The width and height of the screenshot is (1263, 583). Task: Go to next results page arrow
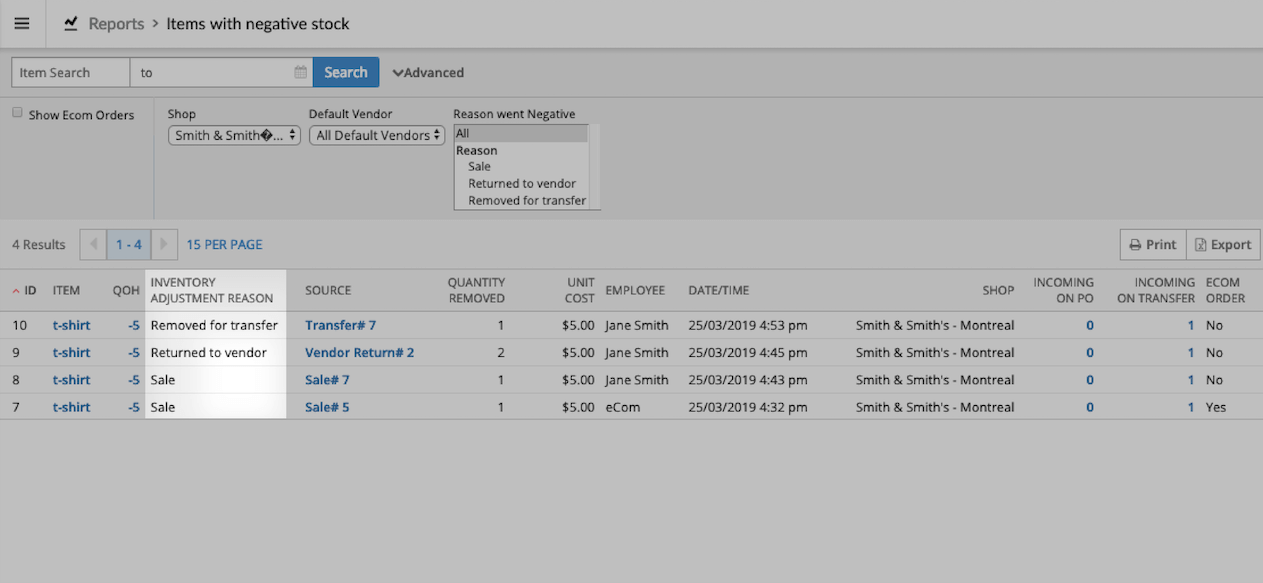pos(164,245)
